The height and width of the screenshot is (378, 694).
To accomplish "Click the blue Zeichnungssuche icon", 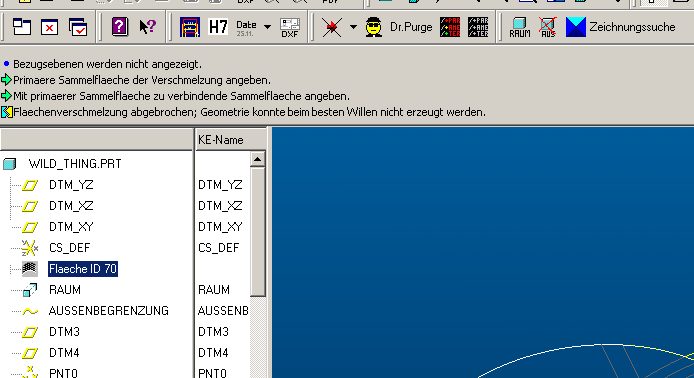I will (576, 27).
